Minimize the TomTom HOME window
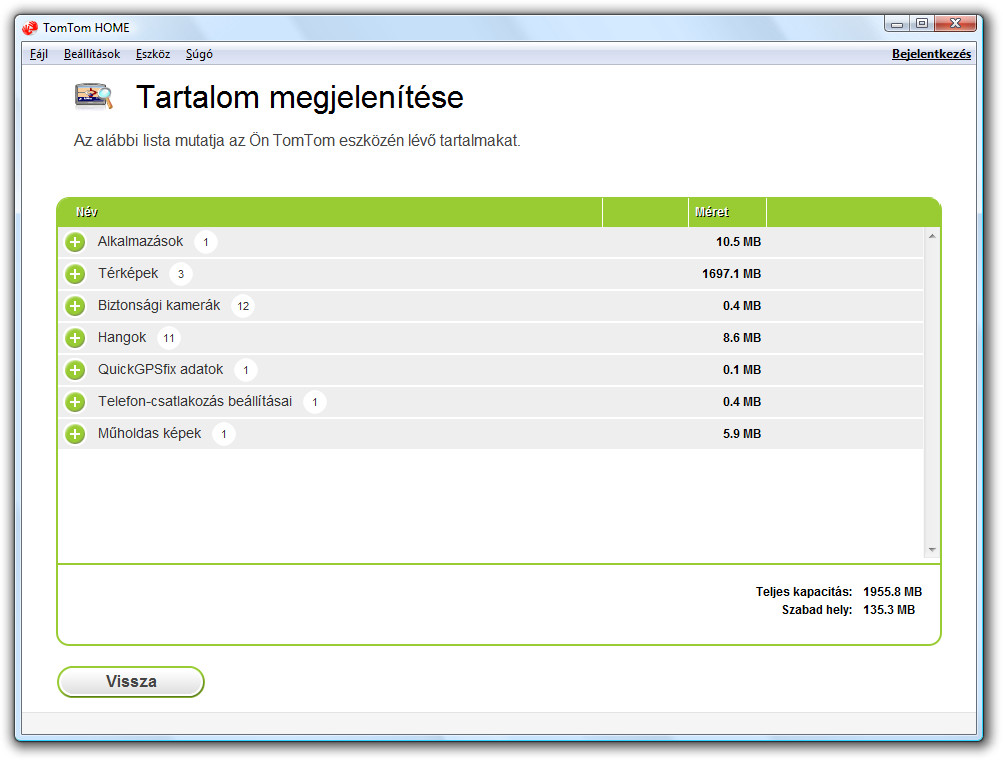The height and width of the screenshot is (760, 1003). pos(897,24)
